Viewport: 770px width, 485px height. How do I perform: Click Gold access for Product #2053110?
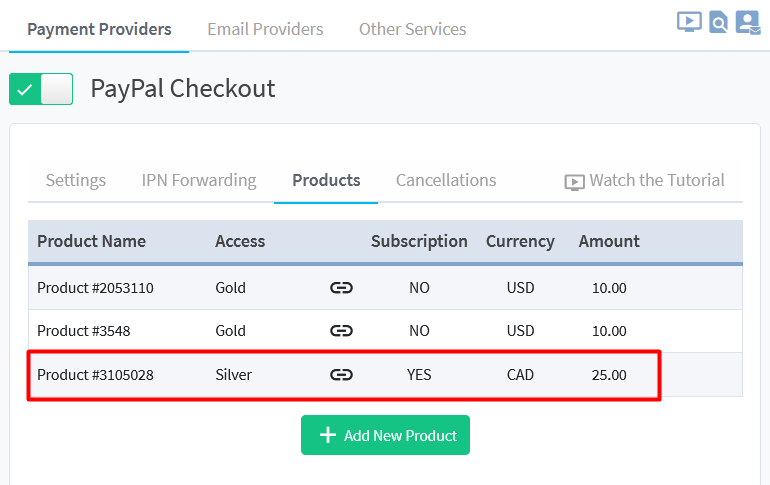230,288
